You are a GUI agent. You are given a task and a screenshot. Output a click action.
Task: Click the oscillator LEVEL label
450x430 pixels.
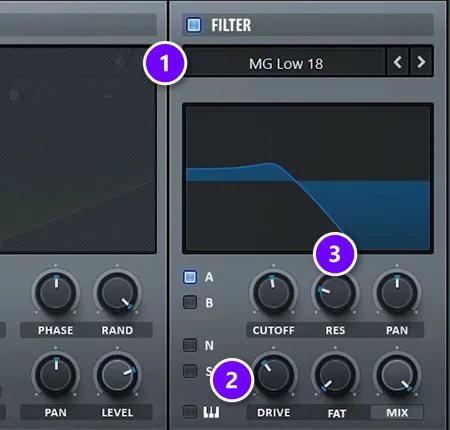click(x=117, y=413)
